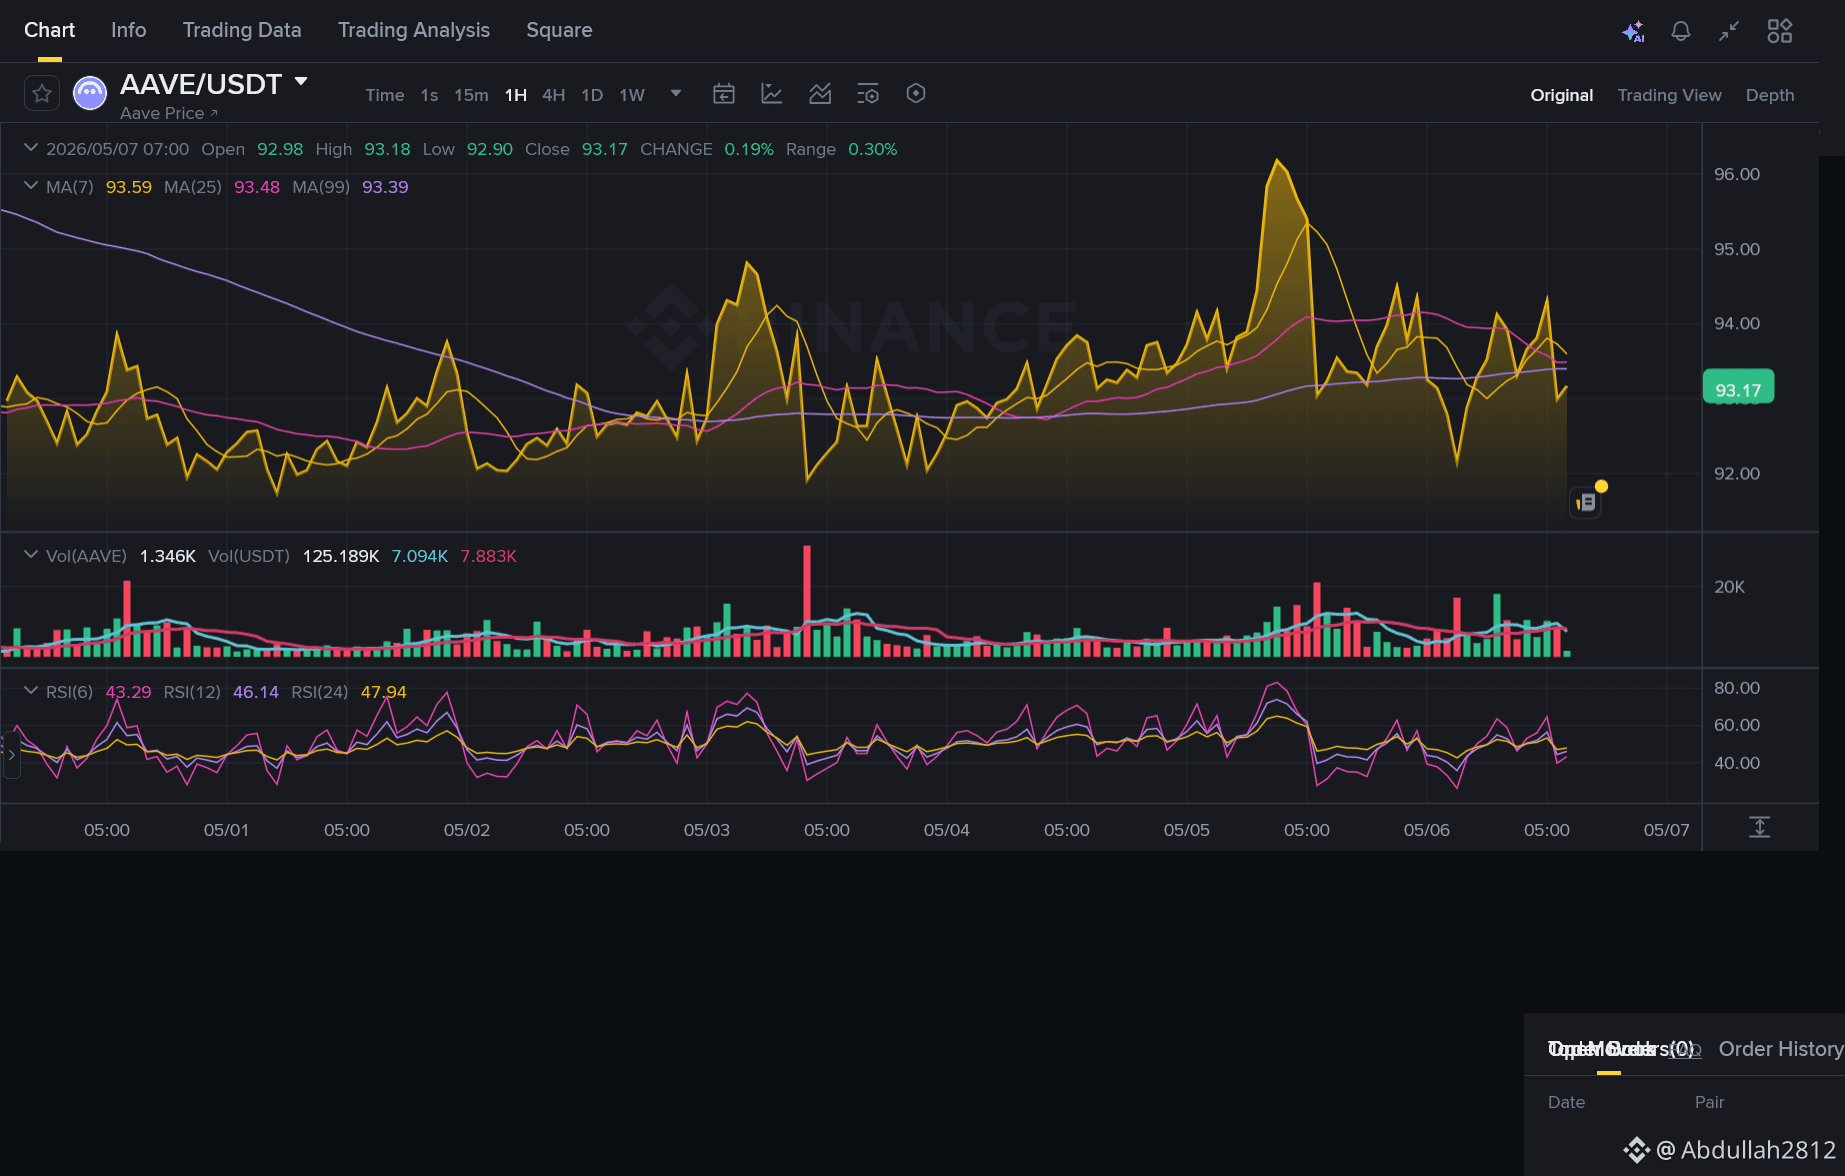Open the AI assistant sparkle icon
This screenshot has height=1176, width=1845.
(1633, 31)
